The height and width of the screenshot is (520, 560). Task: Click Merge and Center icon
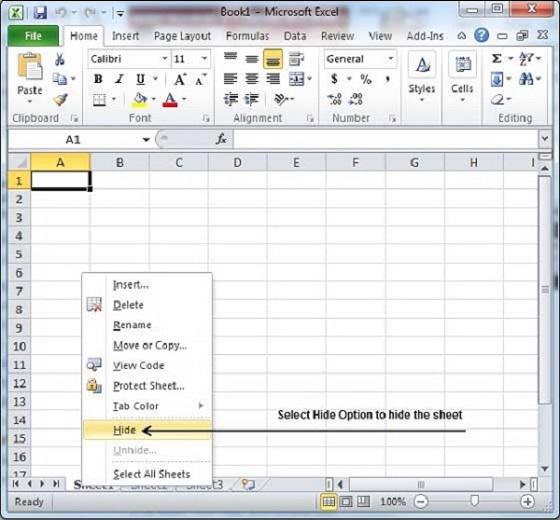tap(296, 79)
